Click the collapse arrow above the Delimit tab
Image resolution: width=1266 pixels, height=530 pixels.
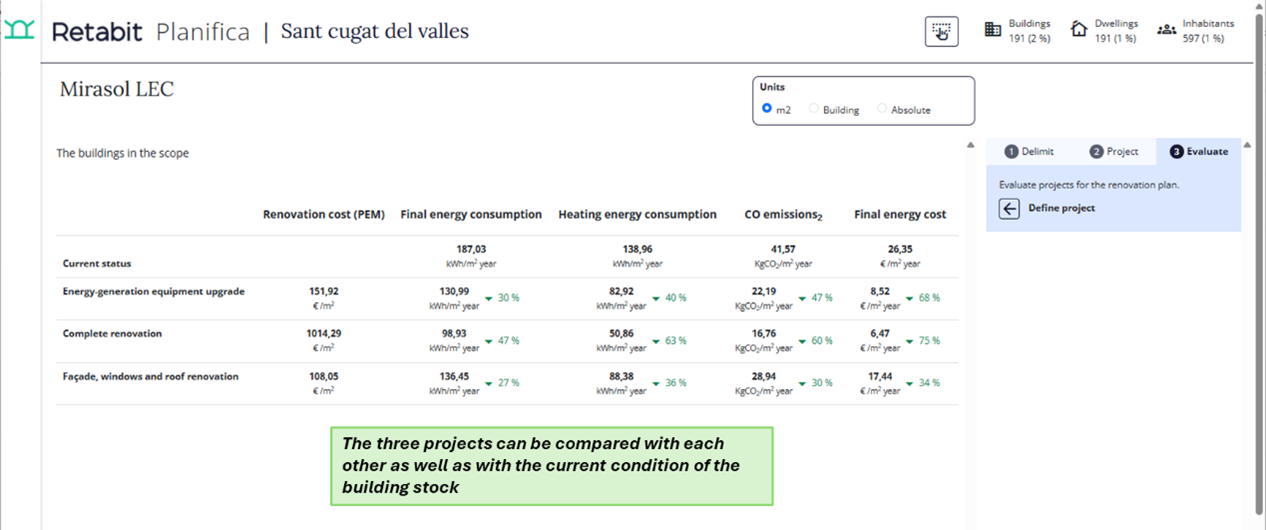point(970,146)
